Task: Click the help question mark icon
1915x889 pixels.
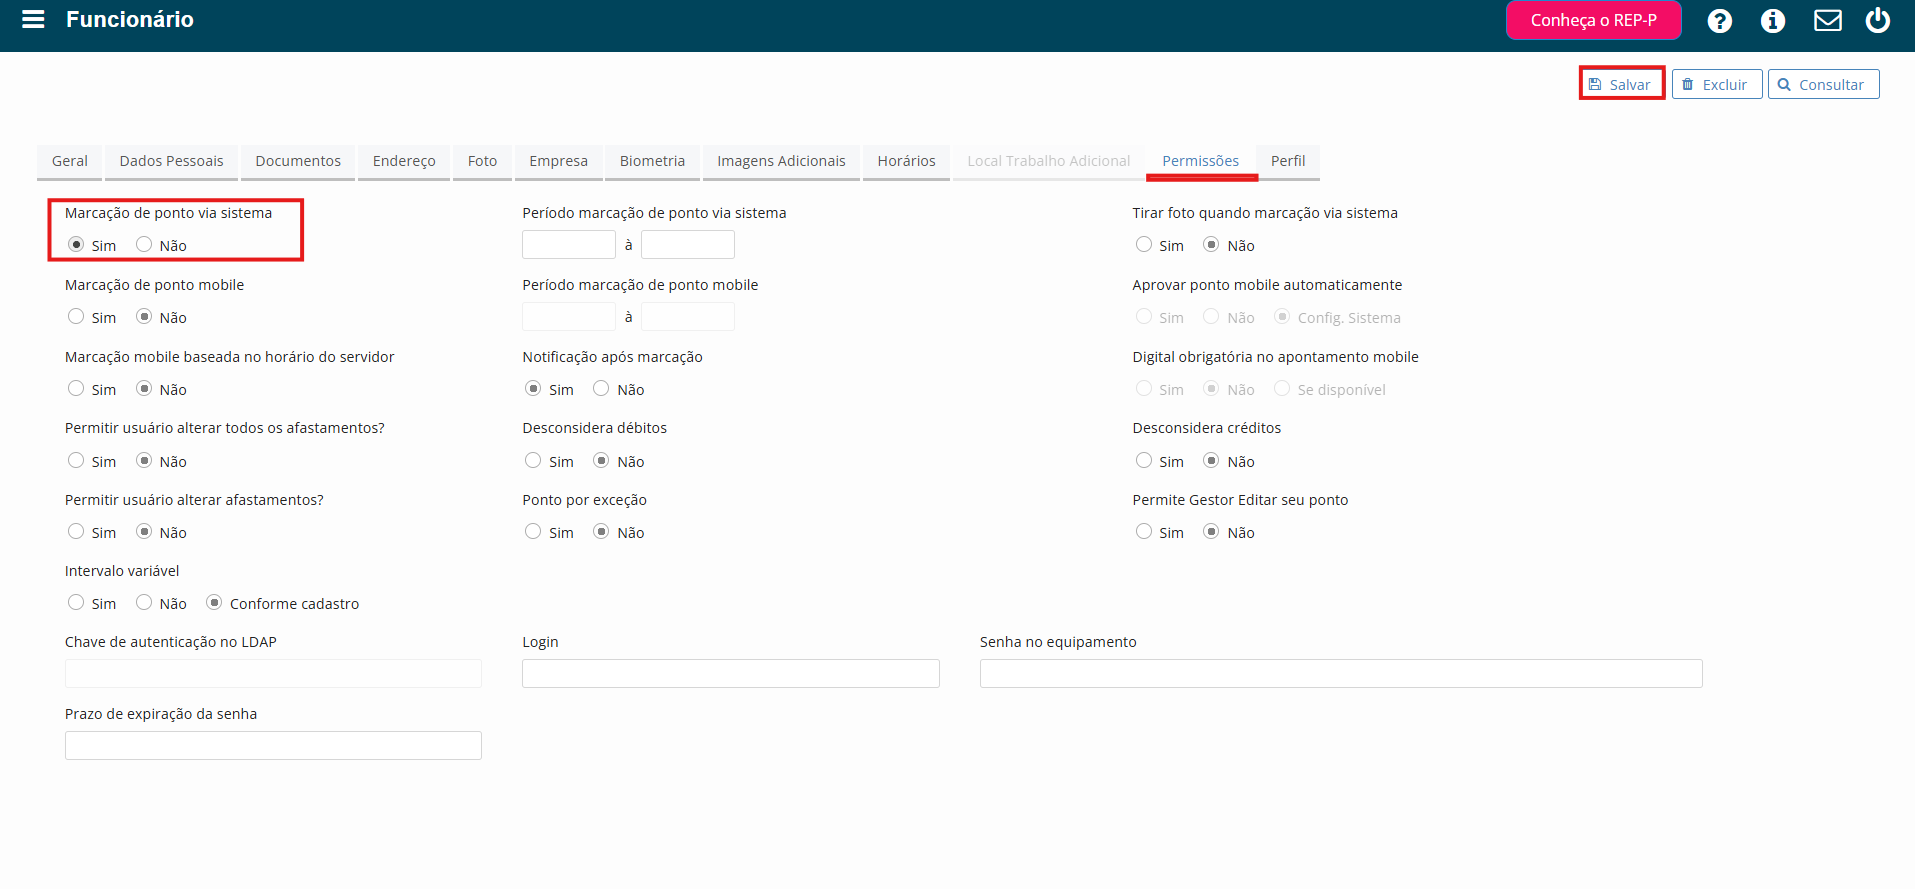Action: click(x=1719, y=20)
